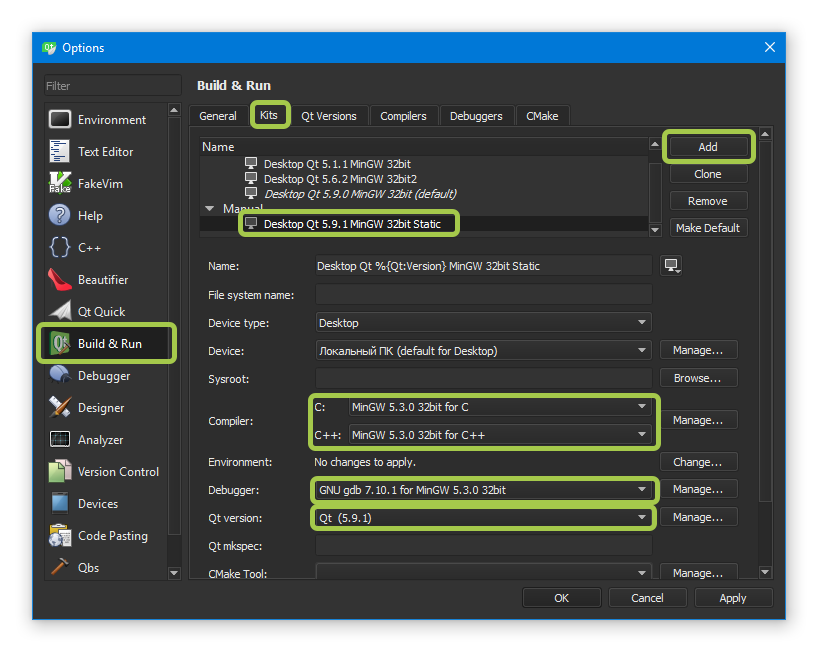Open the Debugger dropdown
Viewport: 818px width, 652px height.
(483, 490)
